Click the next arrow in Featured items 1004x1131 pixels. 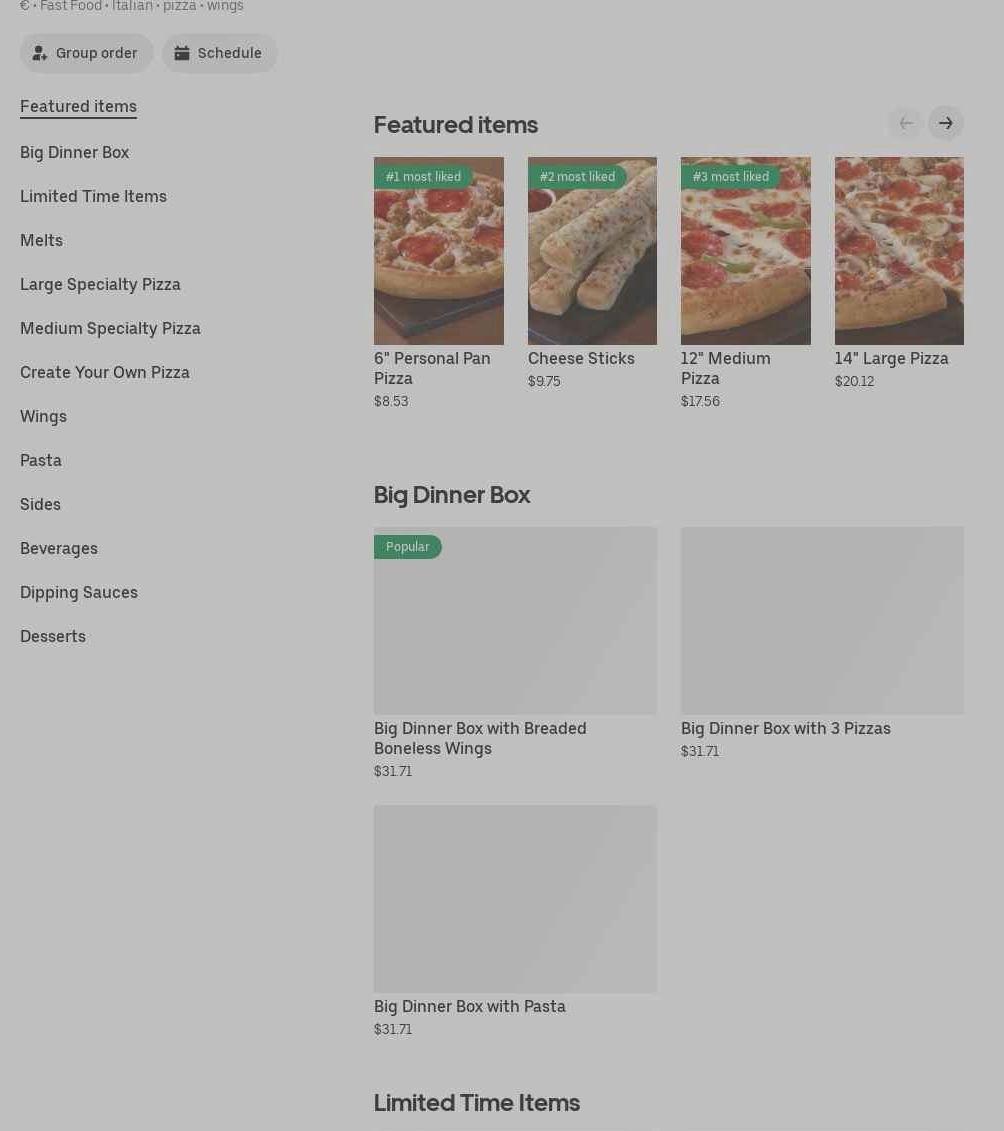(x=945, y=123)
